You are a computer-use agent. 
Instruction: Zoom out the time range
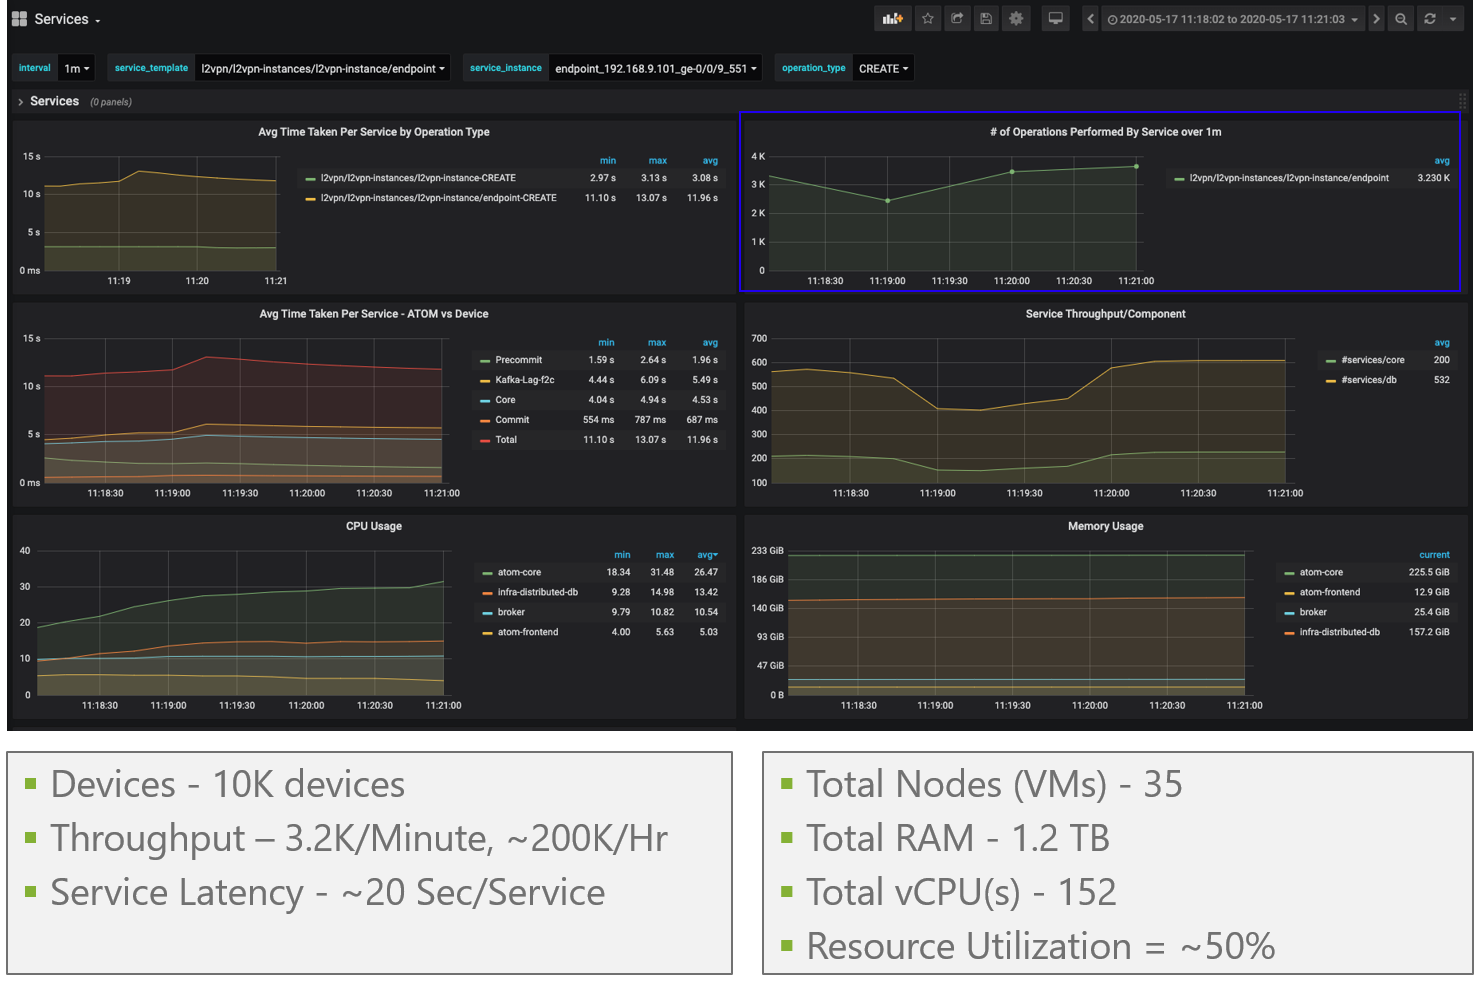pos(1401,19)
